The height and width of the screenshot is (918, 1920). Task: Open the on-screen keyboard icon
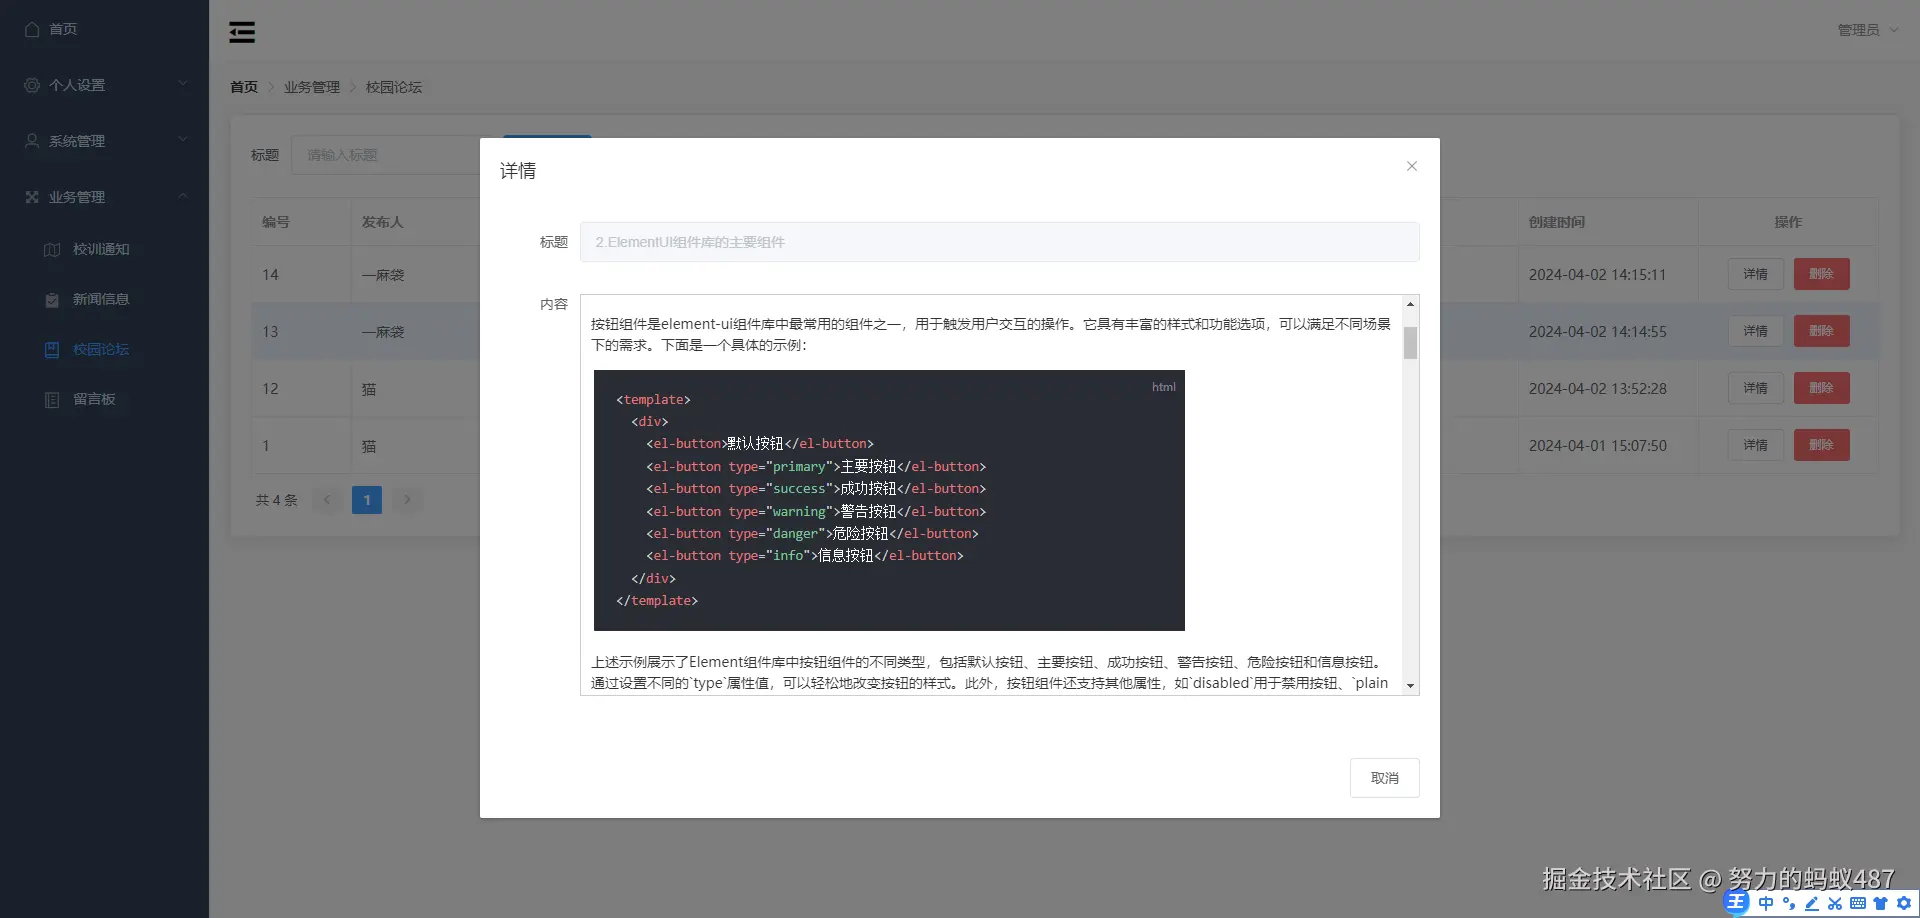[1858, 903]
